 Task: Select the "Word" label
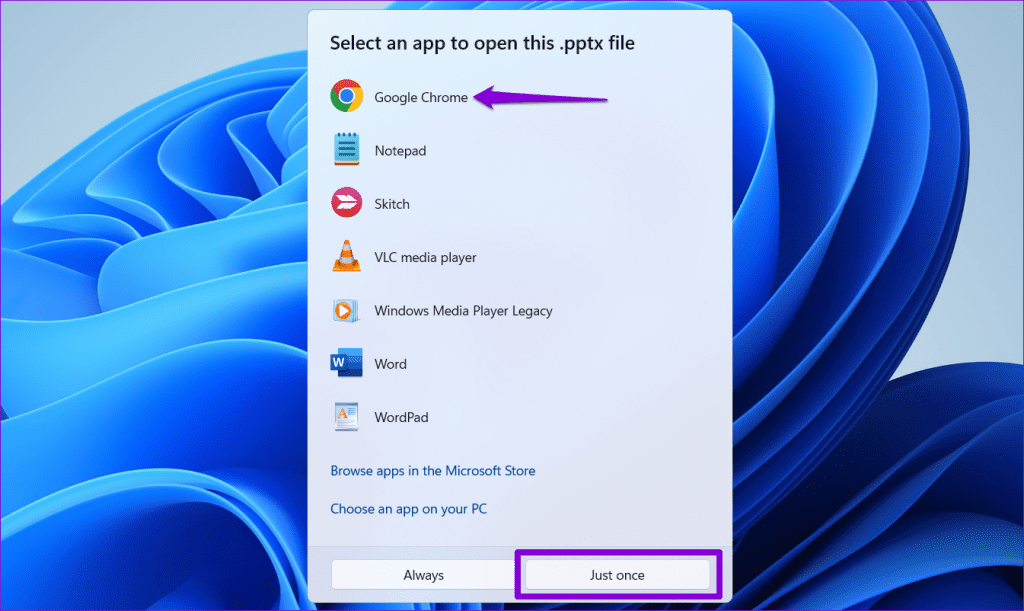391,364
